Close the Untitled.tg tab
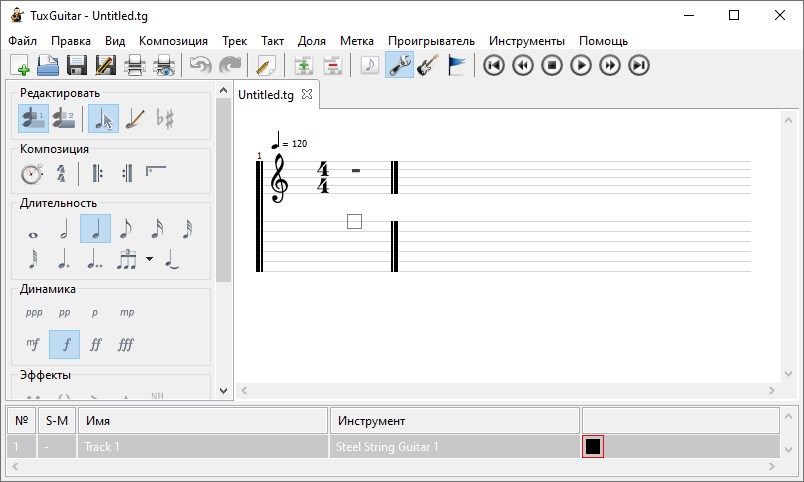 (307, 94)
